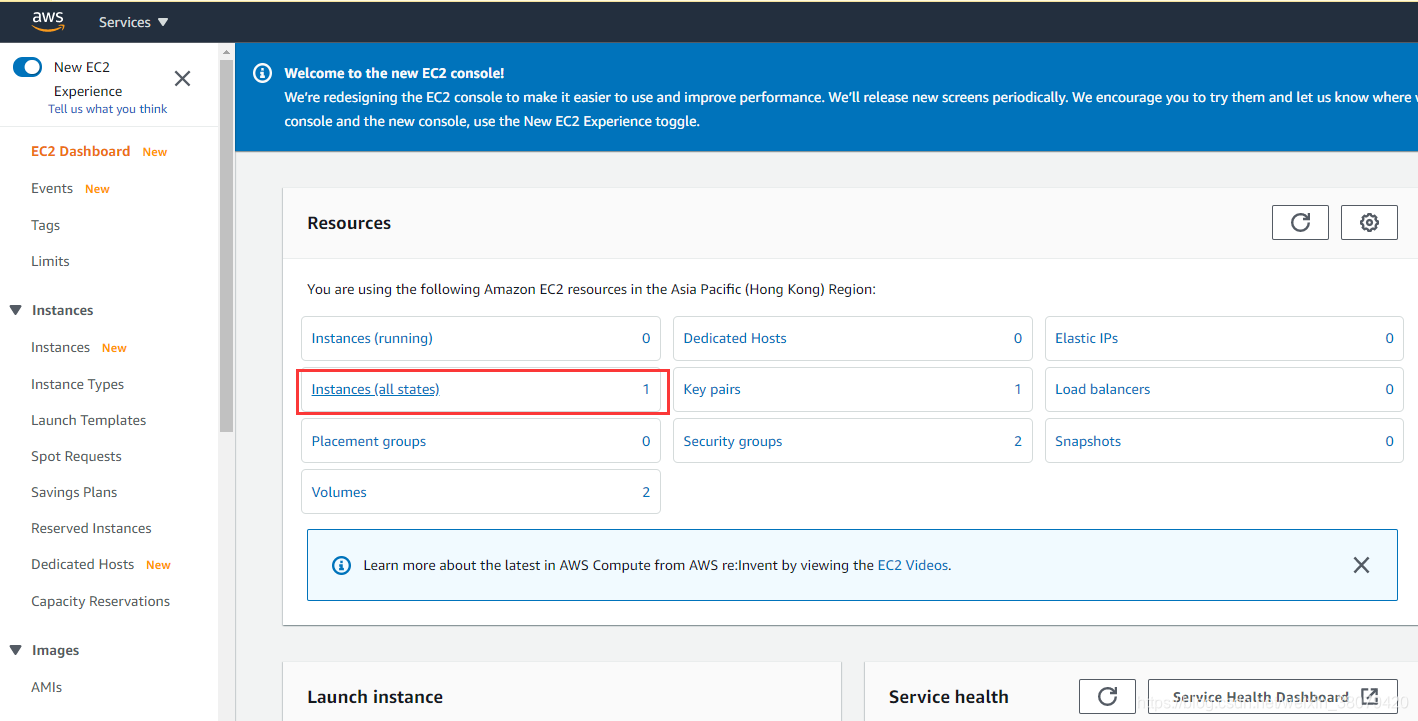The width and height of the screenshot is (1418, 721).
Task: Open AMIs in the sidebar
Action: pos(46,687)
